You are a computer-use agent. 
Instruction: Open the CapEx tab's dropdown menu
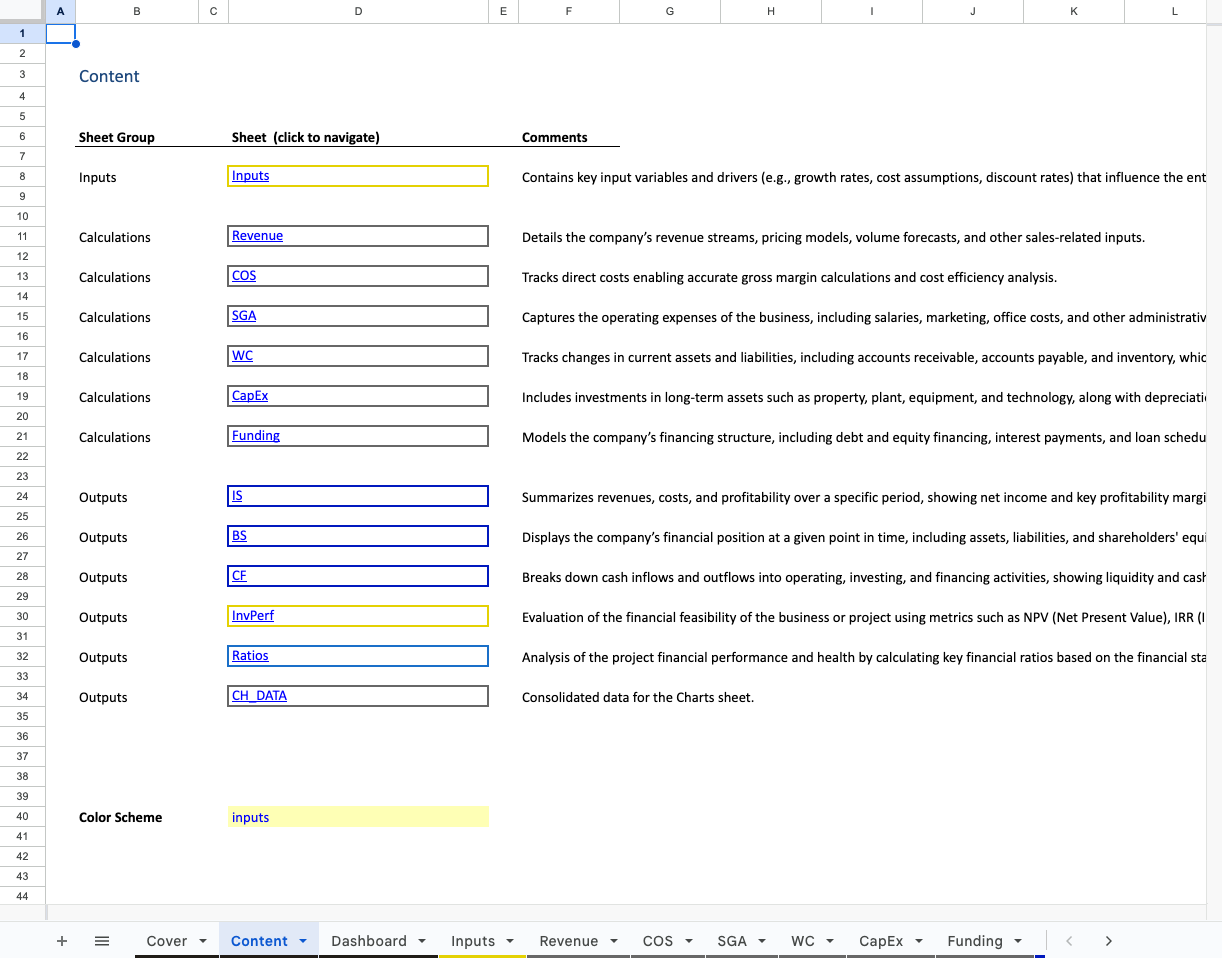tap(918, 941)
